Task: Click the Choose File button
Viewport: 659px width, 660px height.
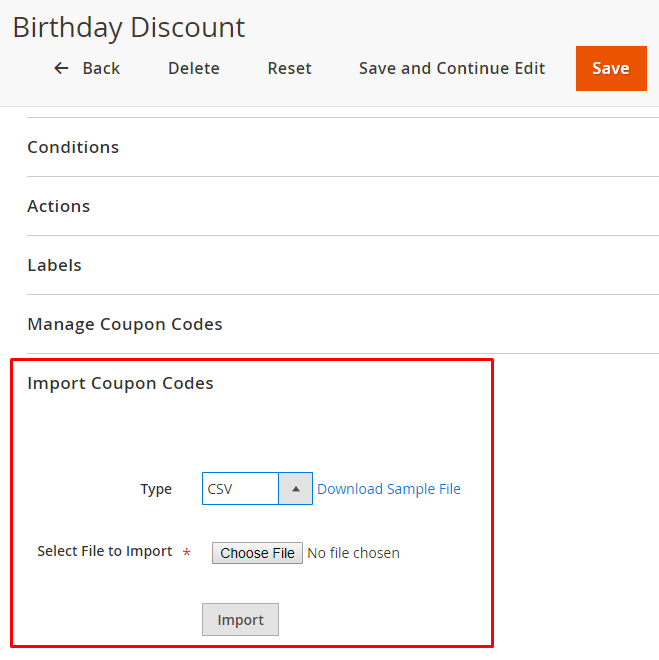Action: [257, 553]
